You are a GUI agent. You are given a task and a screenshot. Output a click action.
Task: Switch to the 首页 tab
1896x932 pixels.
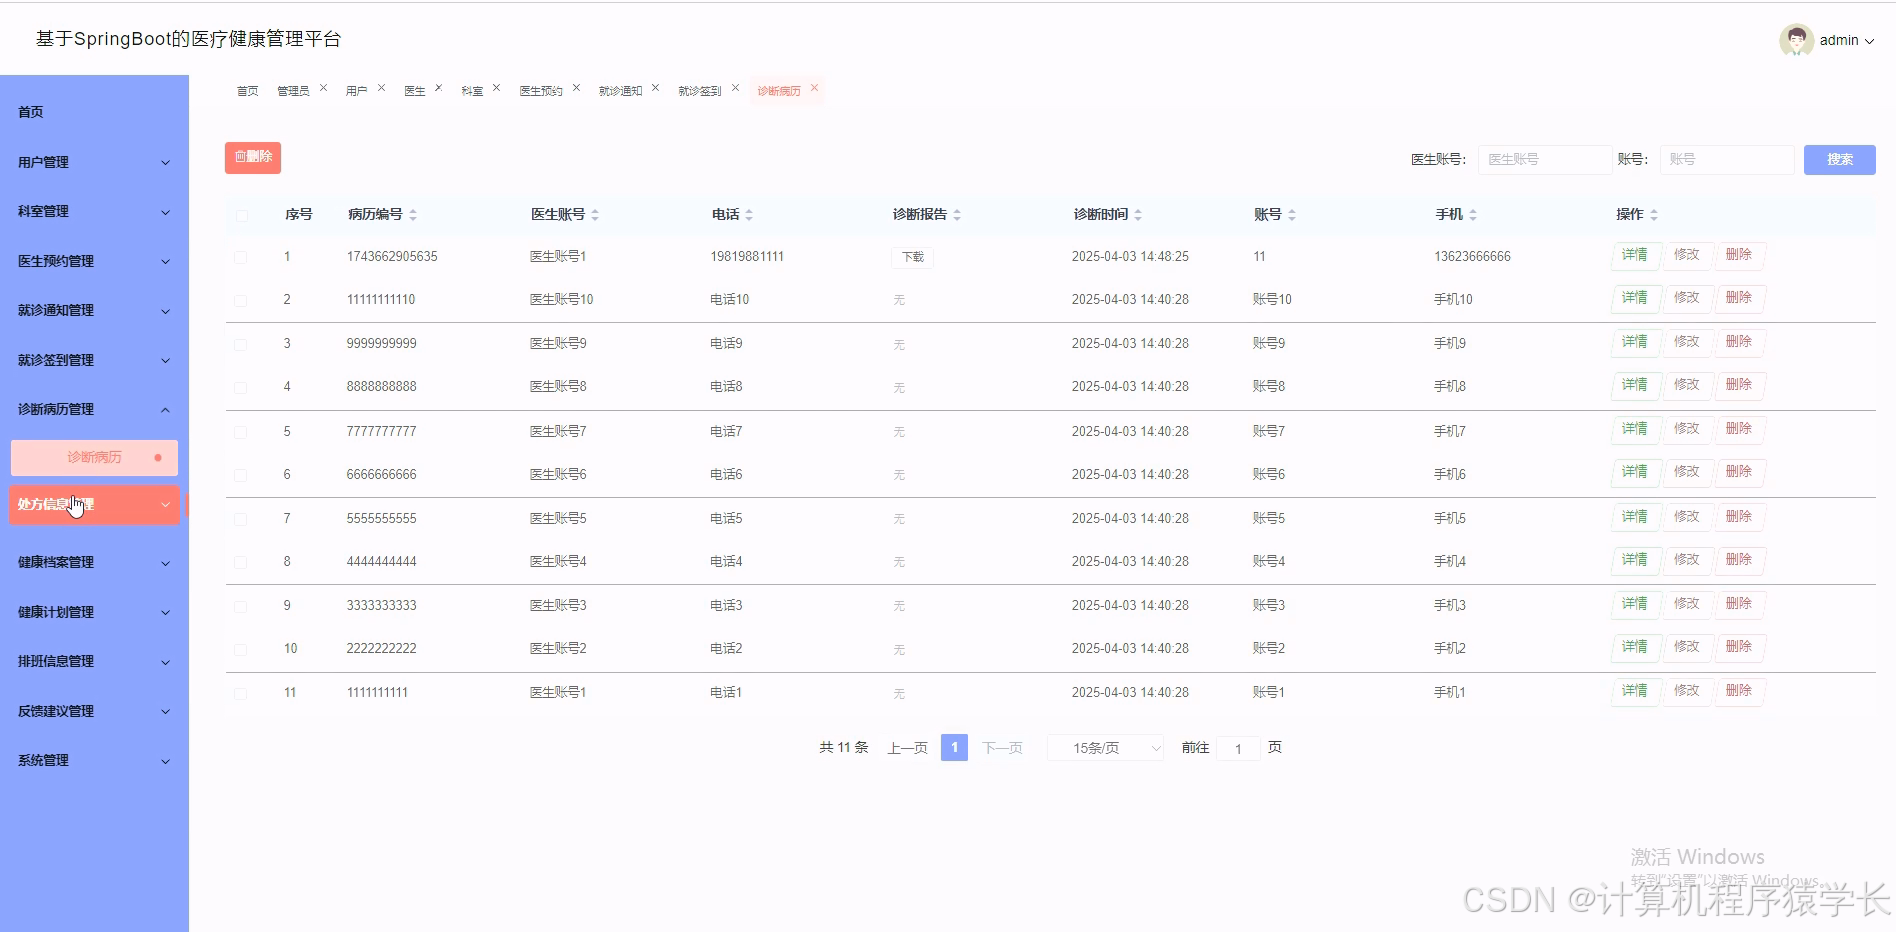246,89
